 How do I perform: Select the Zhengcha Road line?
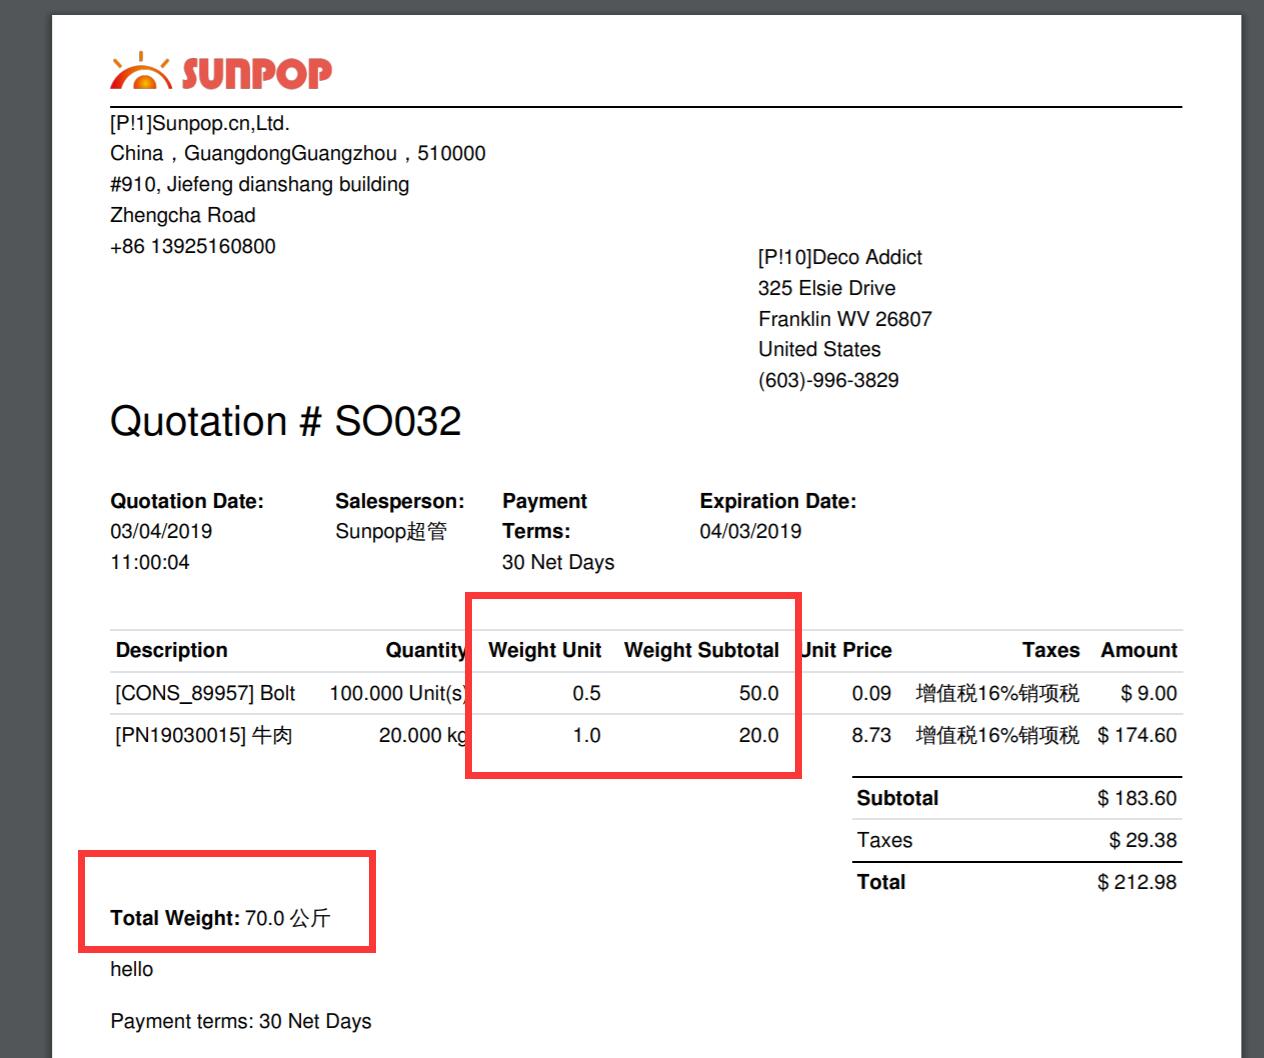pos(183,215)
